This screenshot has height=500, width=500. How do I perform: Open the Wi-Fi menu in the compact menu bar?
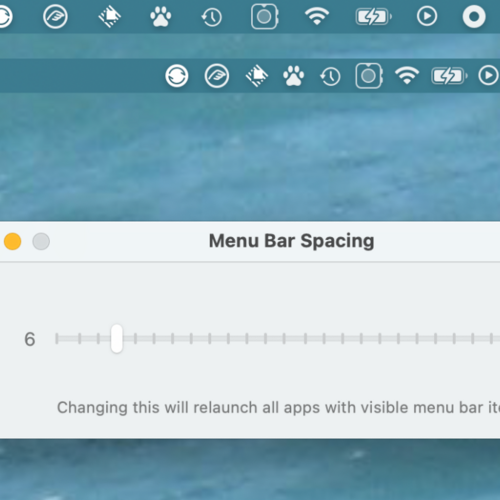coord(407,75)
